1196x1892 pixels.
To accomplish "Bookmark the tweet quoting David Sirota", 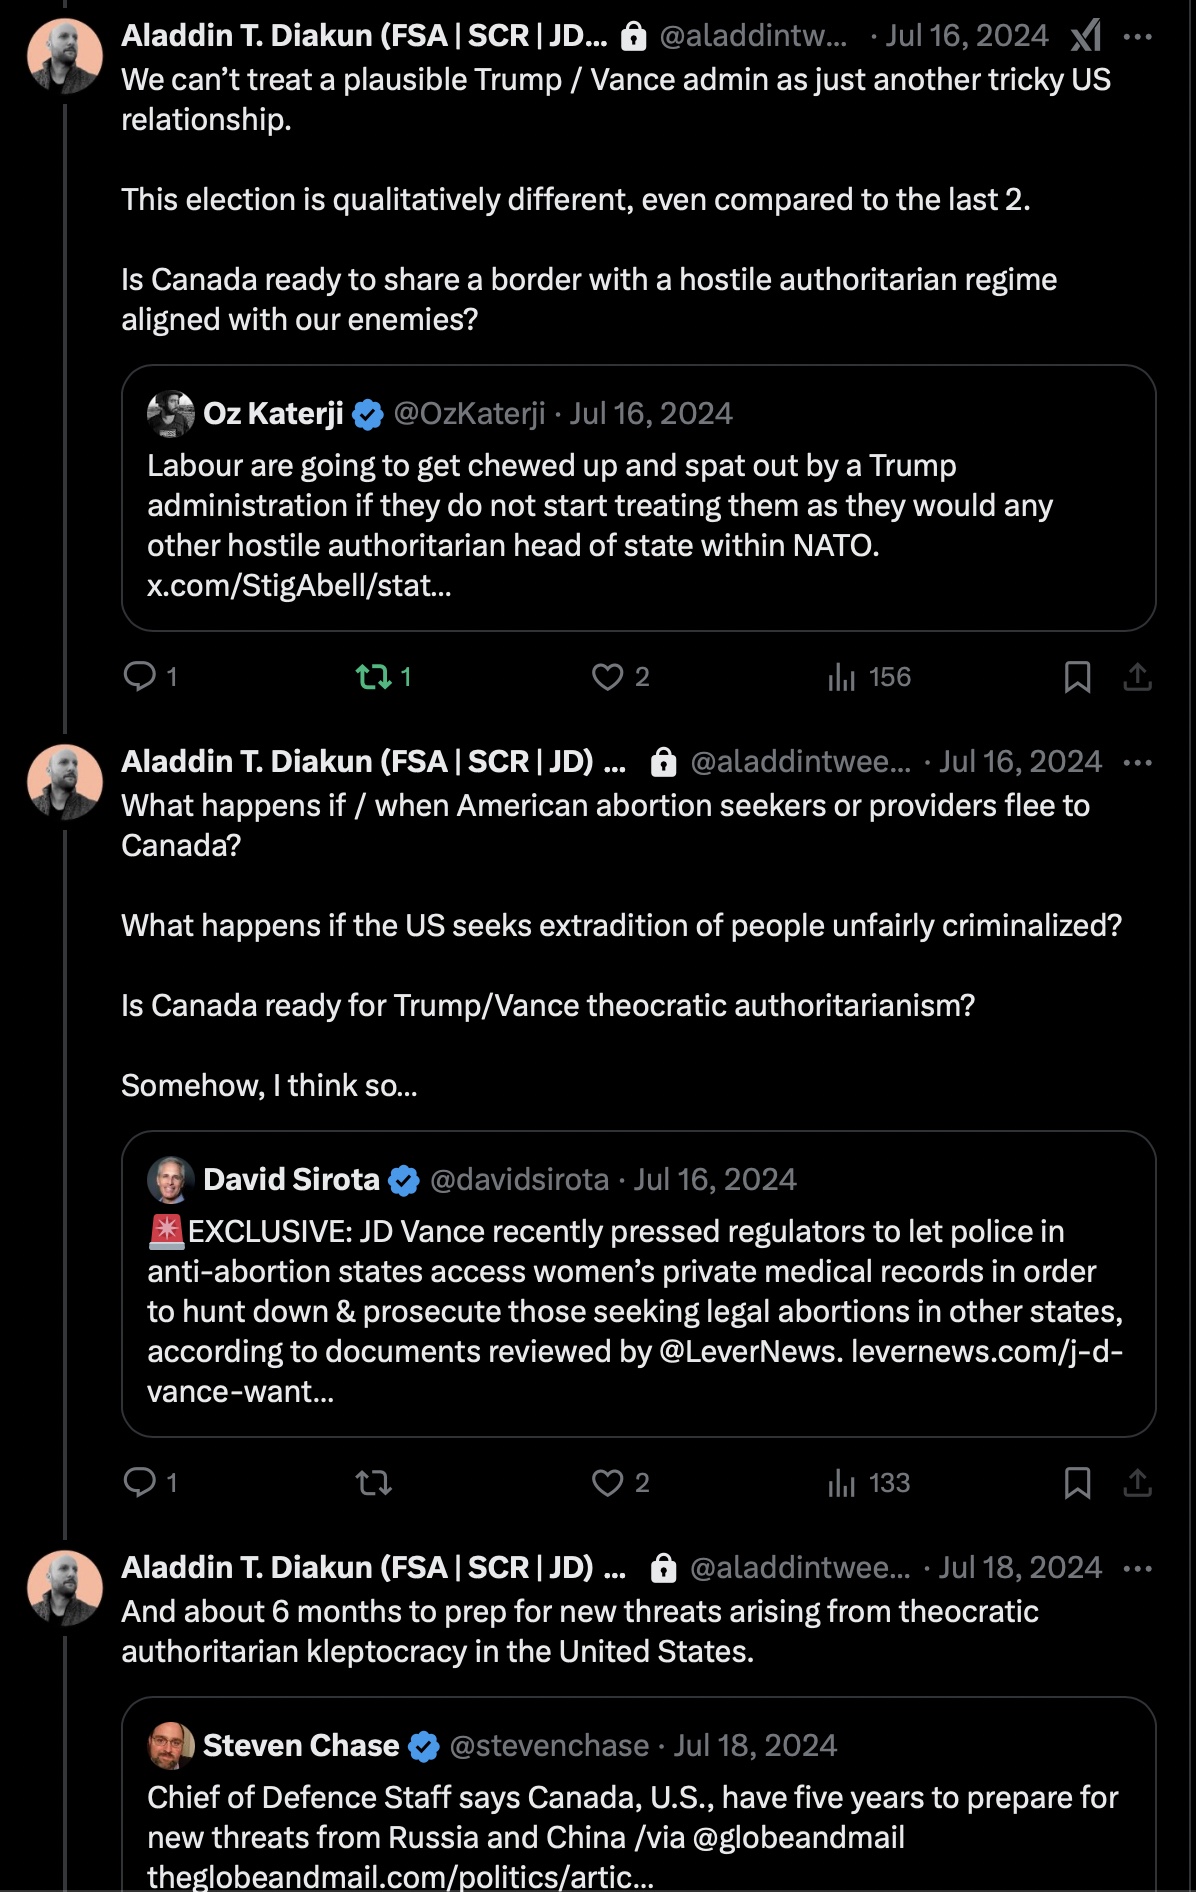I will click(1077, 1482).
